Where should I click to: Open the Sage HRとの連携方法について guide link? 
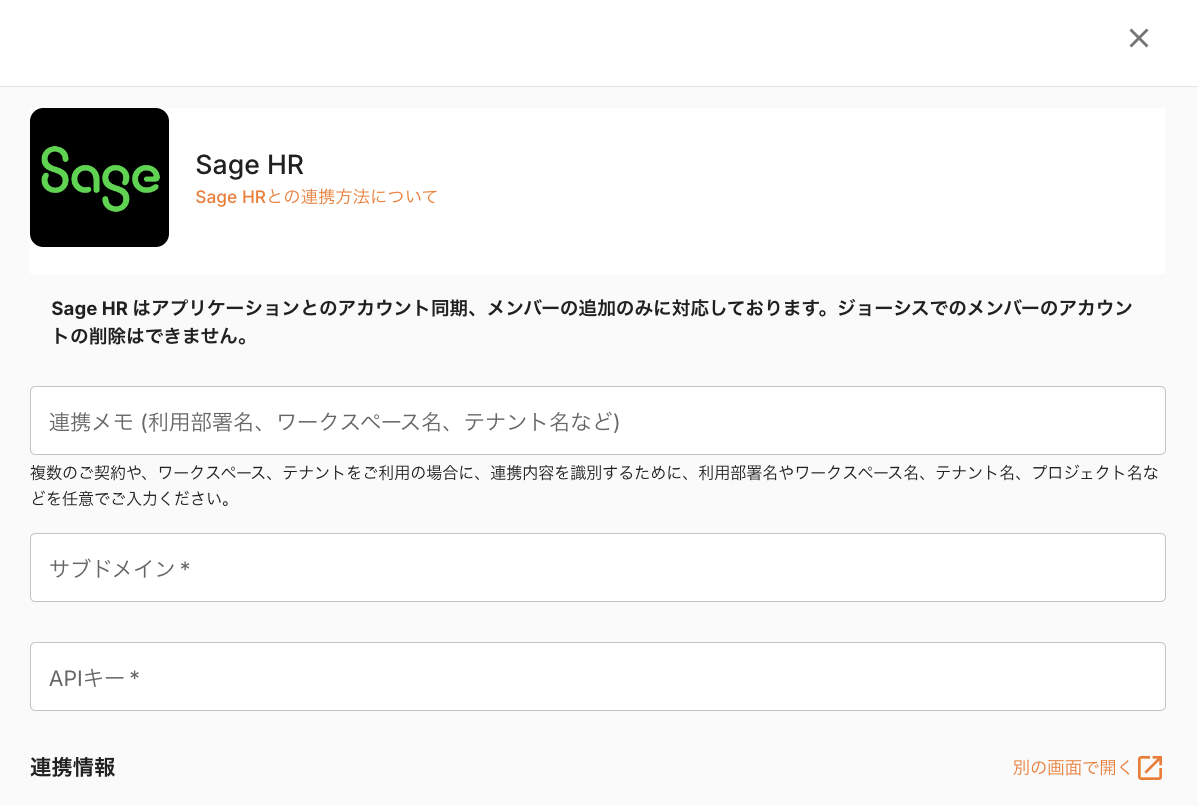316,197
